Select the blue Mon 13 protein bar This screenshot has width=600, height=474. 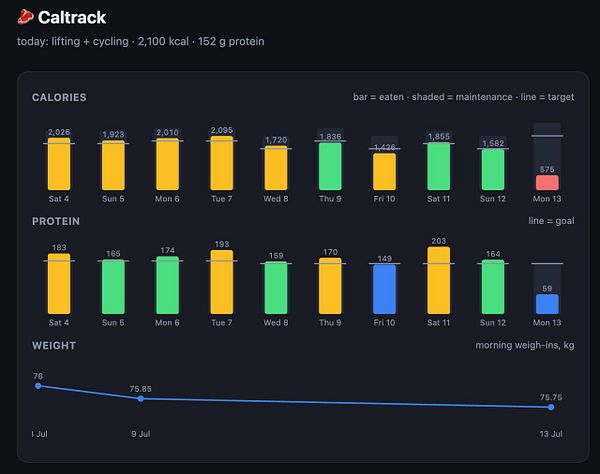[x=547, y=304]
